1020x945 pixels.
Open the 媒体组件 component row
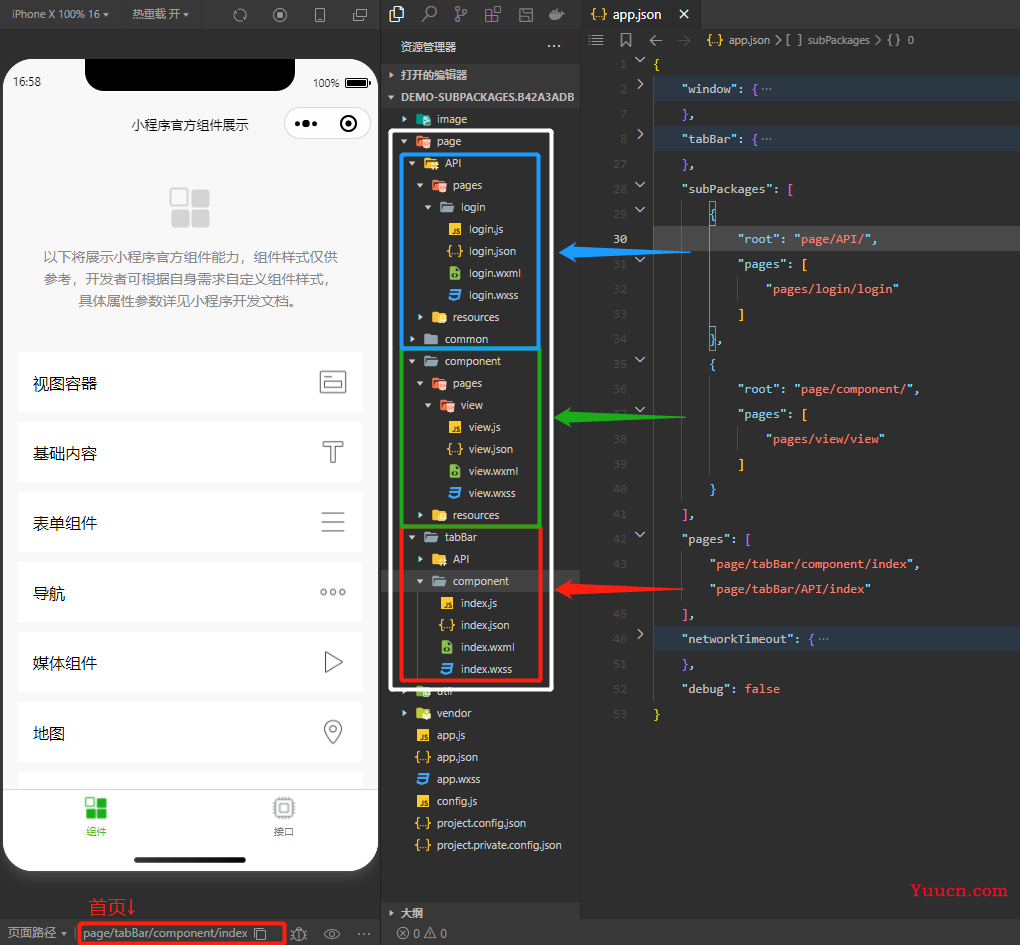[x=190, y=662]
